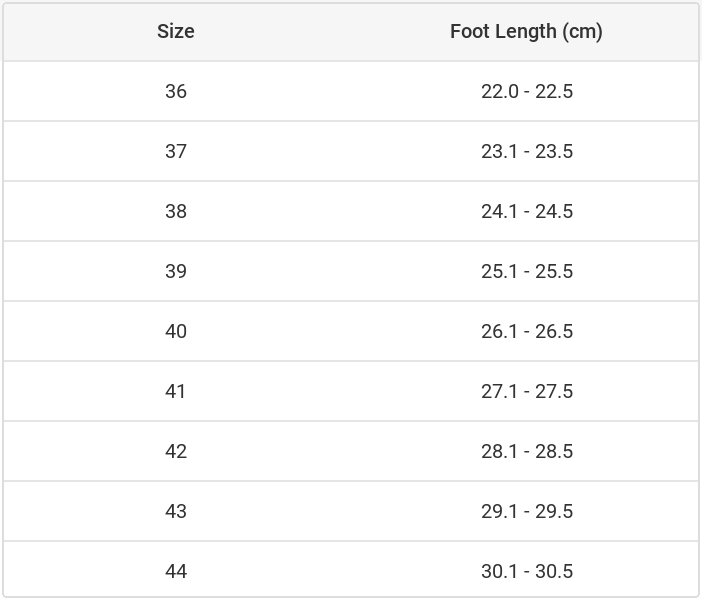This screenshot has width=702, height=600.
Task: Select the size 44 cell
Action: click(176, 571)
